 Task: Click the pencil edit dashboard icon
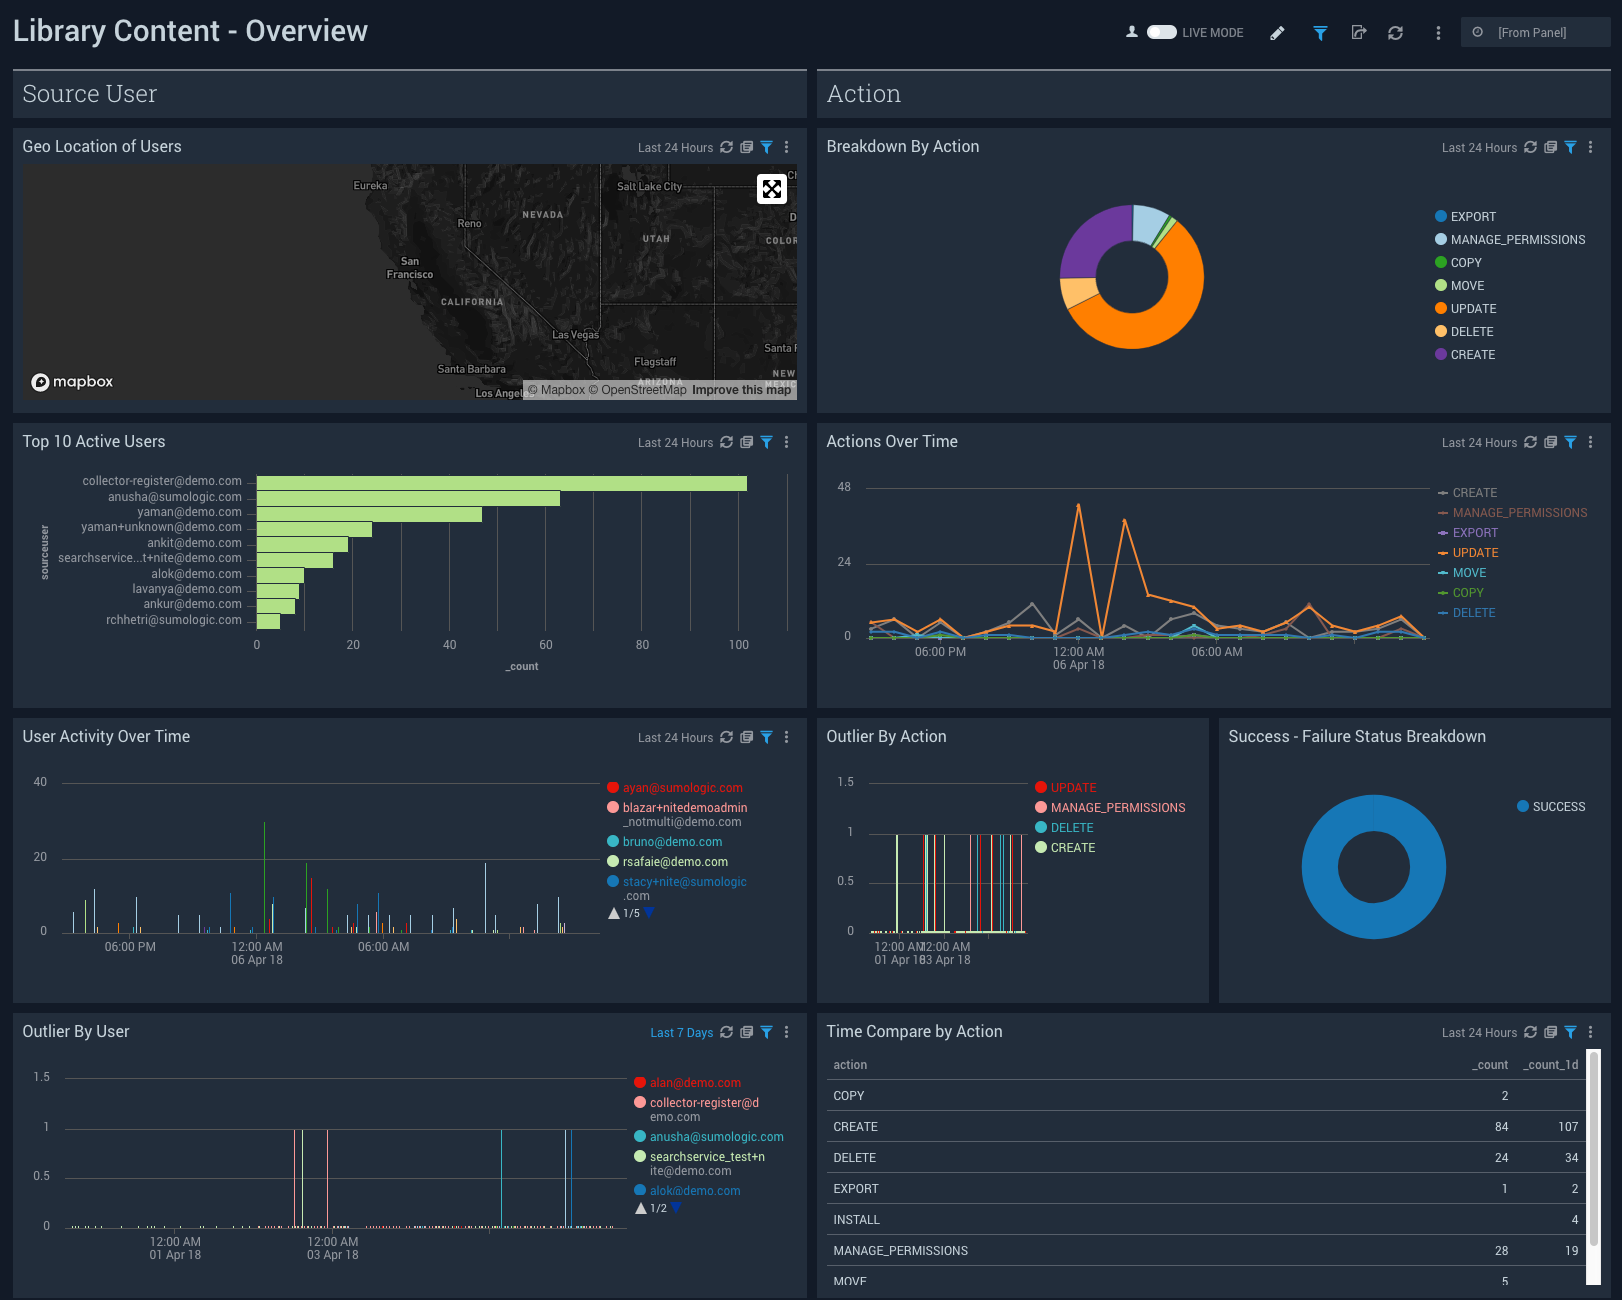[x=1277, y=33]
